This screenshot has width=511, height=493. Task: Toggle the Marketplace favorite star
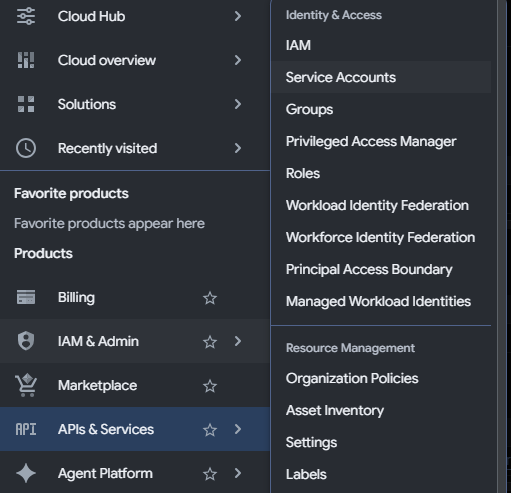tap(210, 386)
